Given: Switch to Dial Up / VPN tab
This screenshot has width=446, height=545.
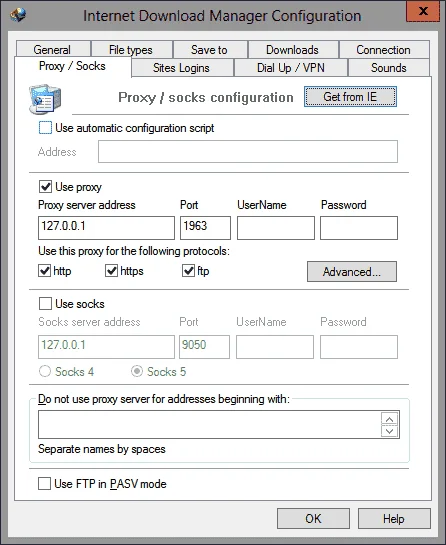Looking at the screenshot, I should coord(291,68).
